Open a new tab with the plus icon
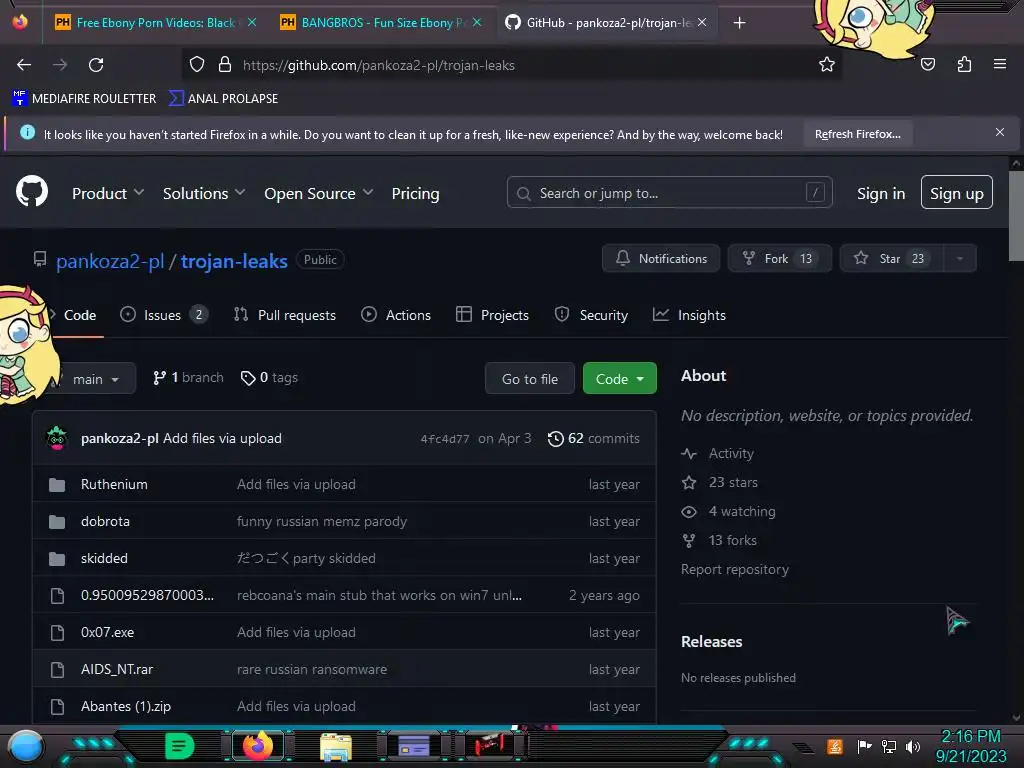1024x768 pixels. click(x=739, y=23)
